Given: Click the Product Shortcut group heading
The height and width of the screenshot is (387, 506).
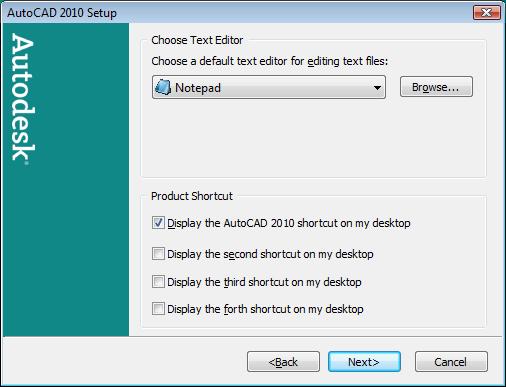Looking at the screenshot, I should [192, 196].
